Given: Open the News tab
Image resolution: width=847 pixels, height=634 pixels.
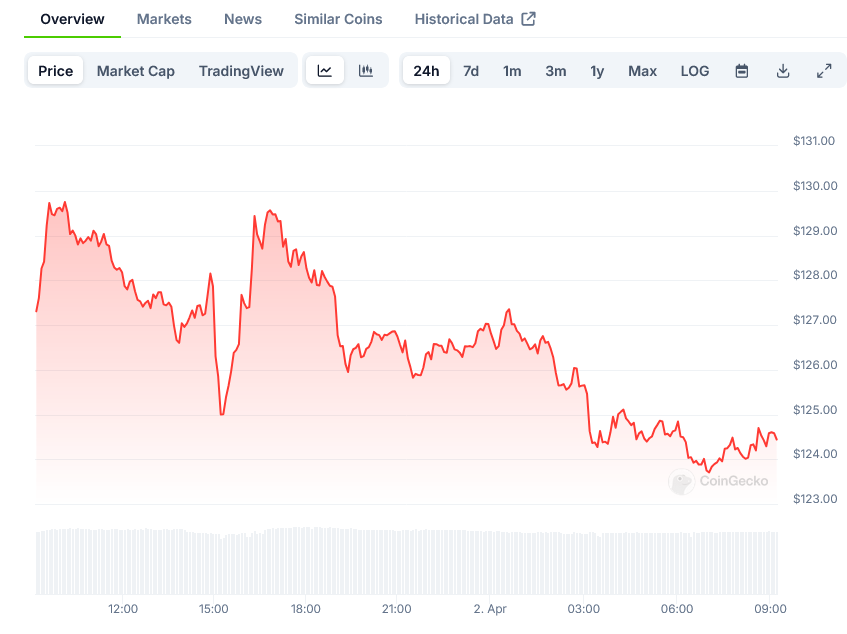Looking at the screenshot, I should (242, 18).
